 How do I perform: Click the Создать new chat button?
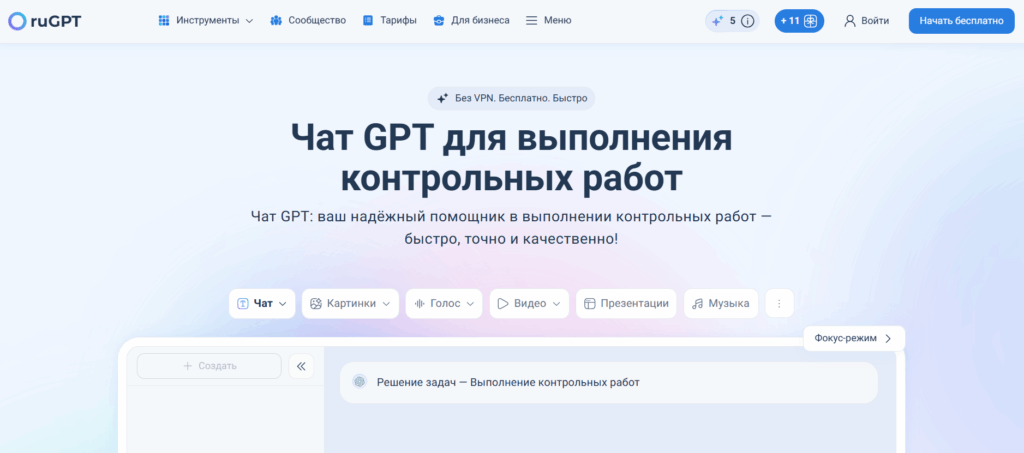click(x=209, y=366)
